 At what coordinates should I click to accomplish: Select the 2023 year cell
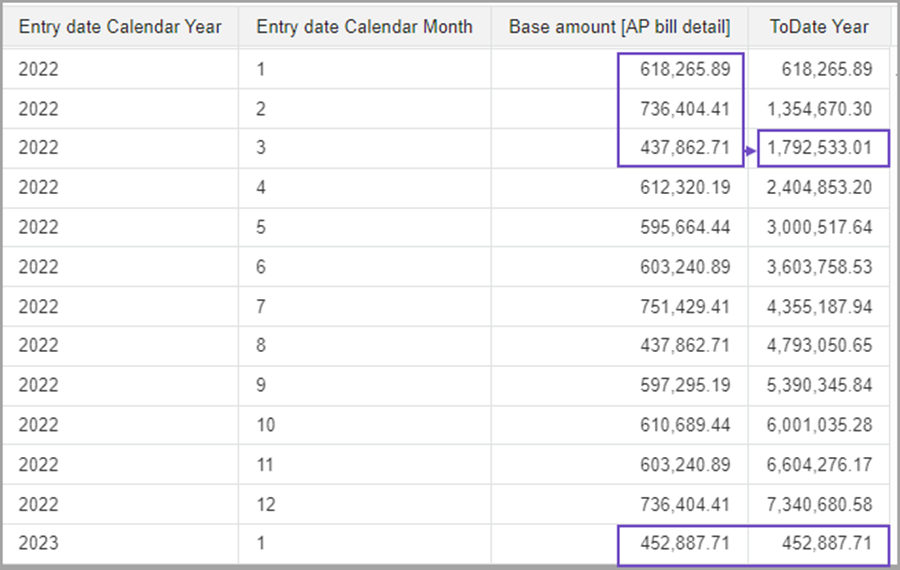(x=38, y=544)
